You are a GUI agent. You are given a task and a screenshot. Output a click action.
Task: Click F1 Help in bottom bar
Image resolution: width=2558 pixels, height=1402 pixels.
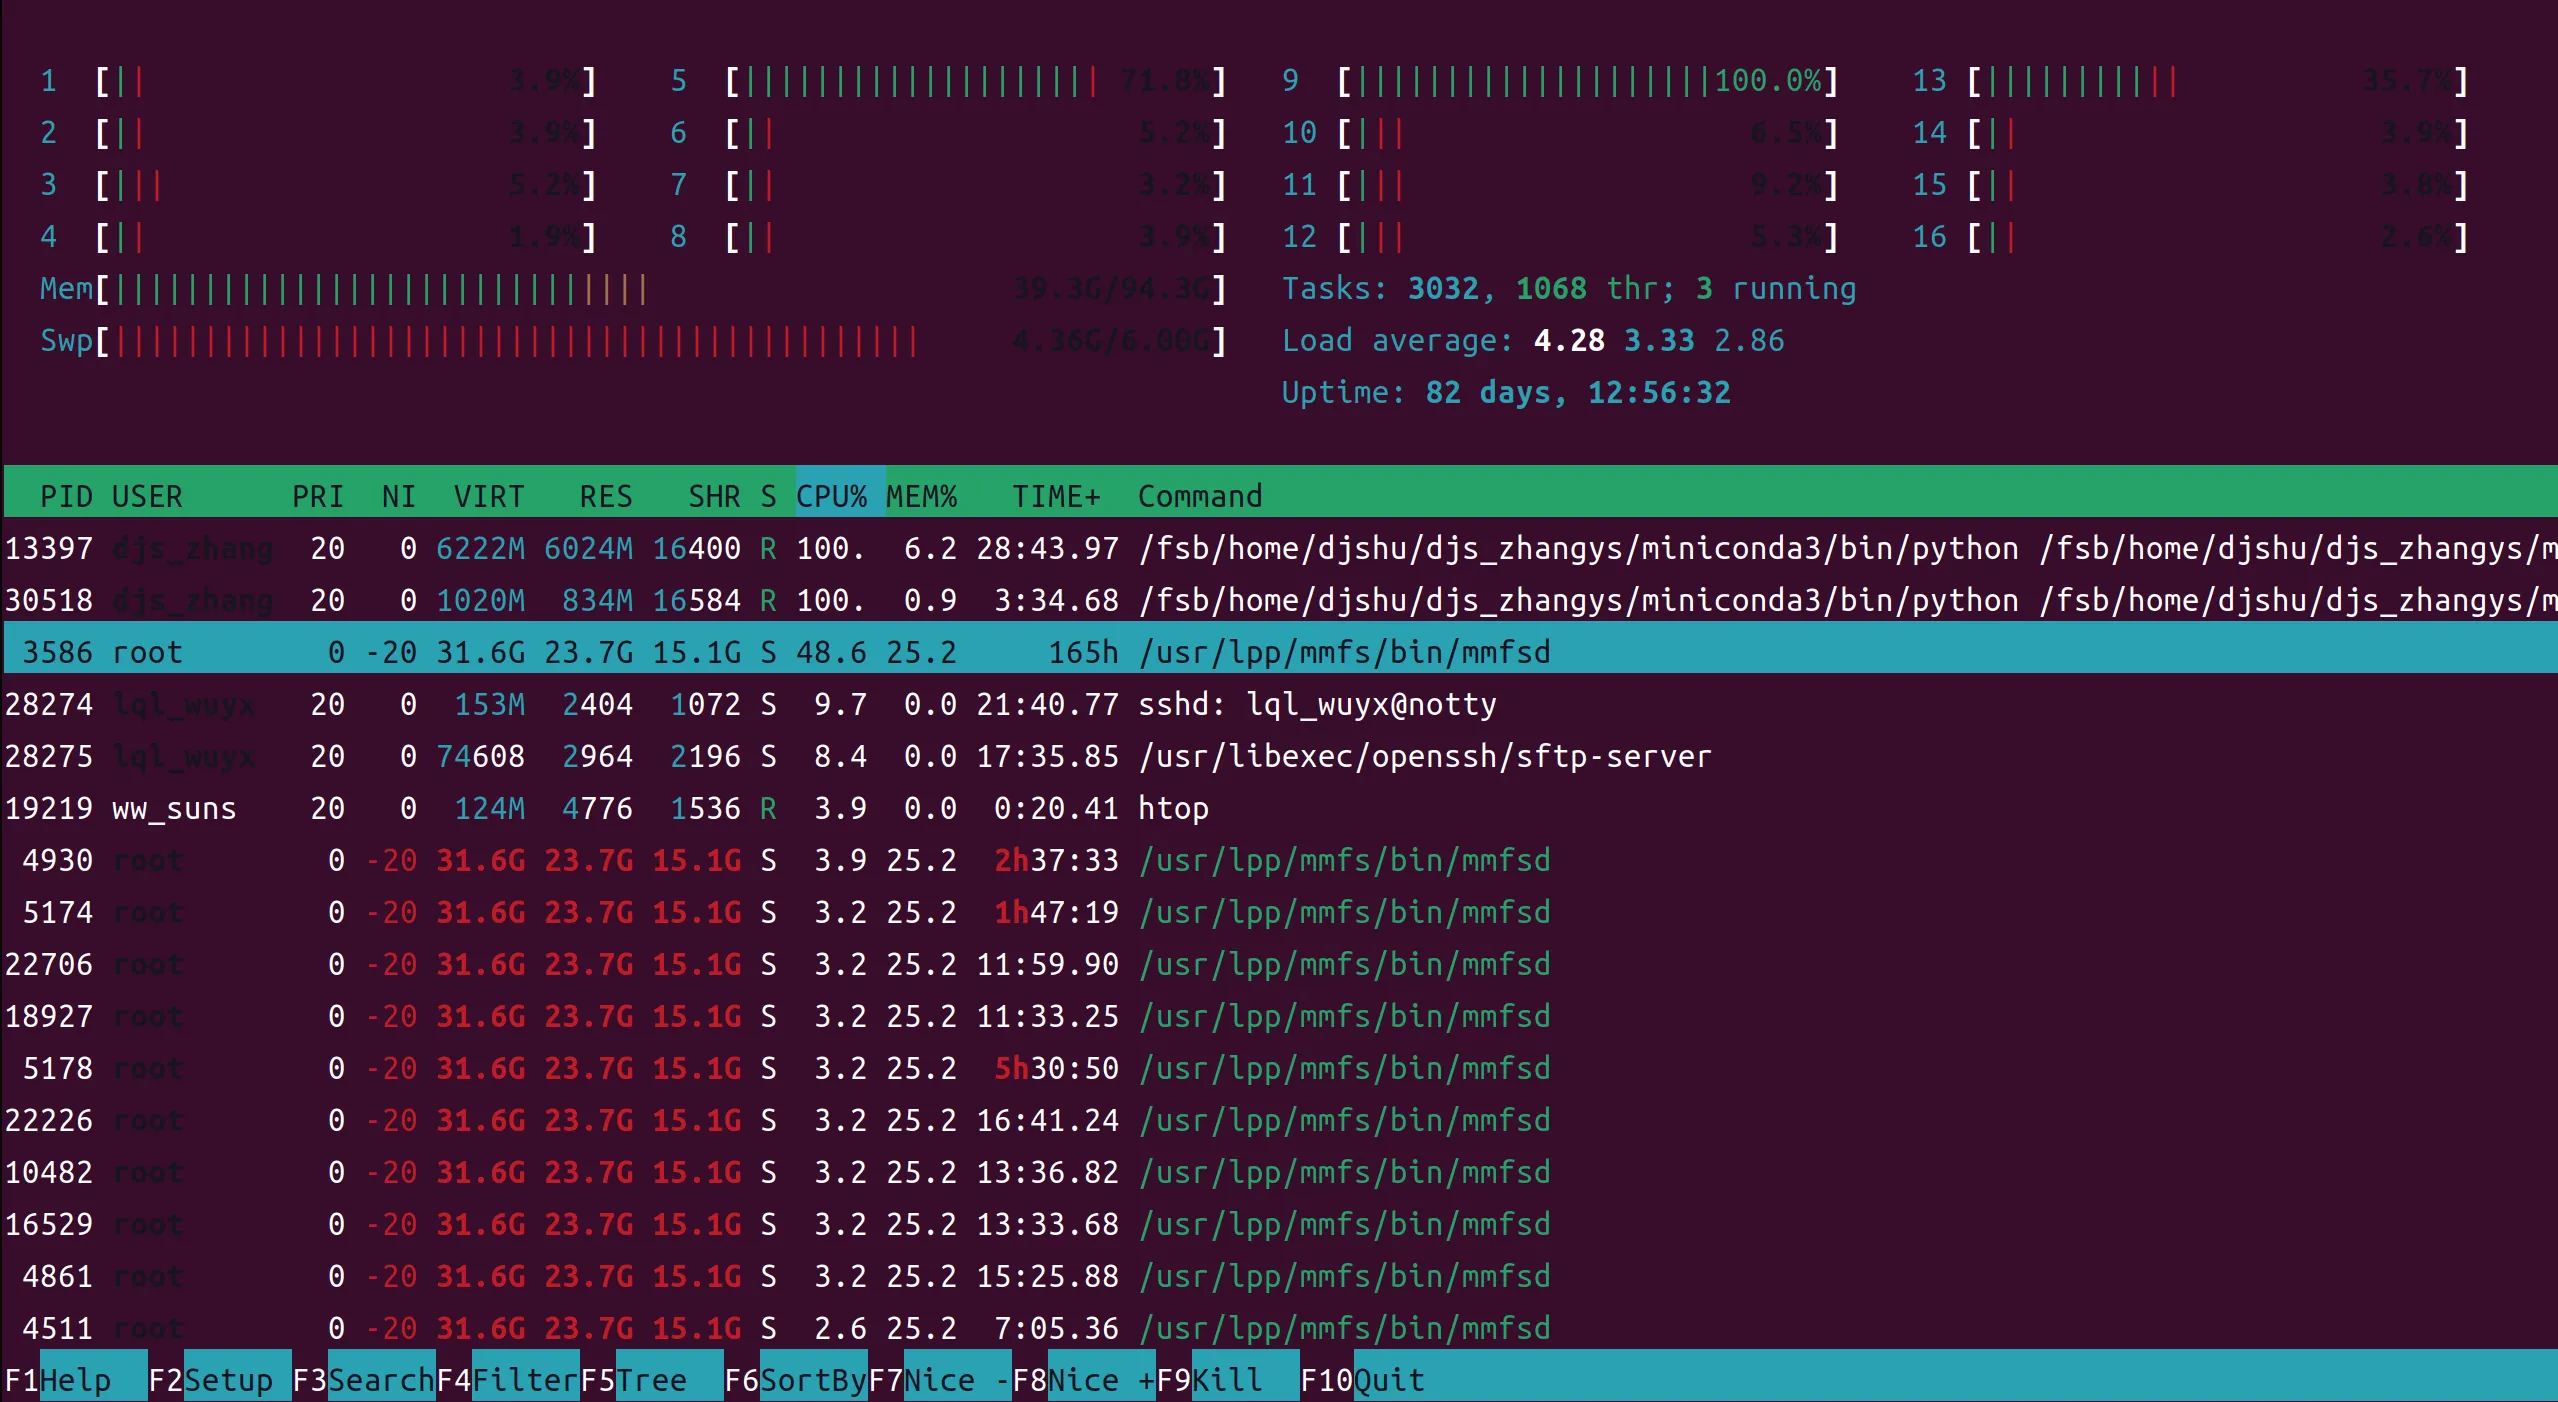(x=75, y=1380)
